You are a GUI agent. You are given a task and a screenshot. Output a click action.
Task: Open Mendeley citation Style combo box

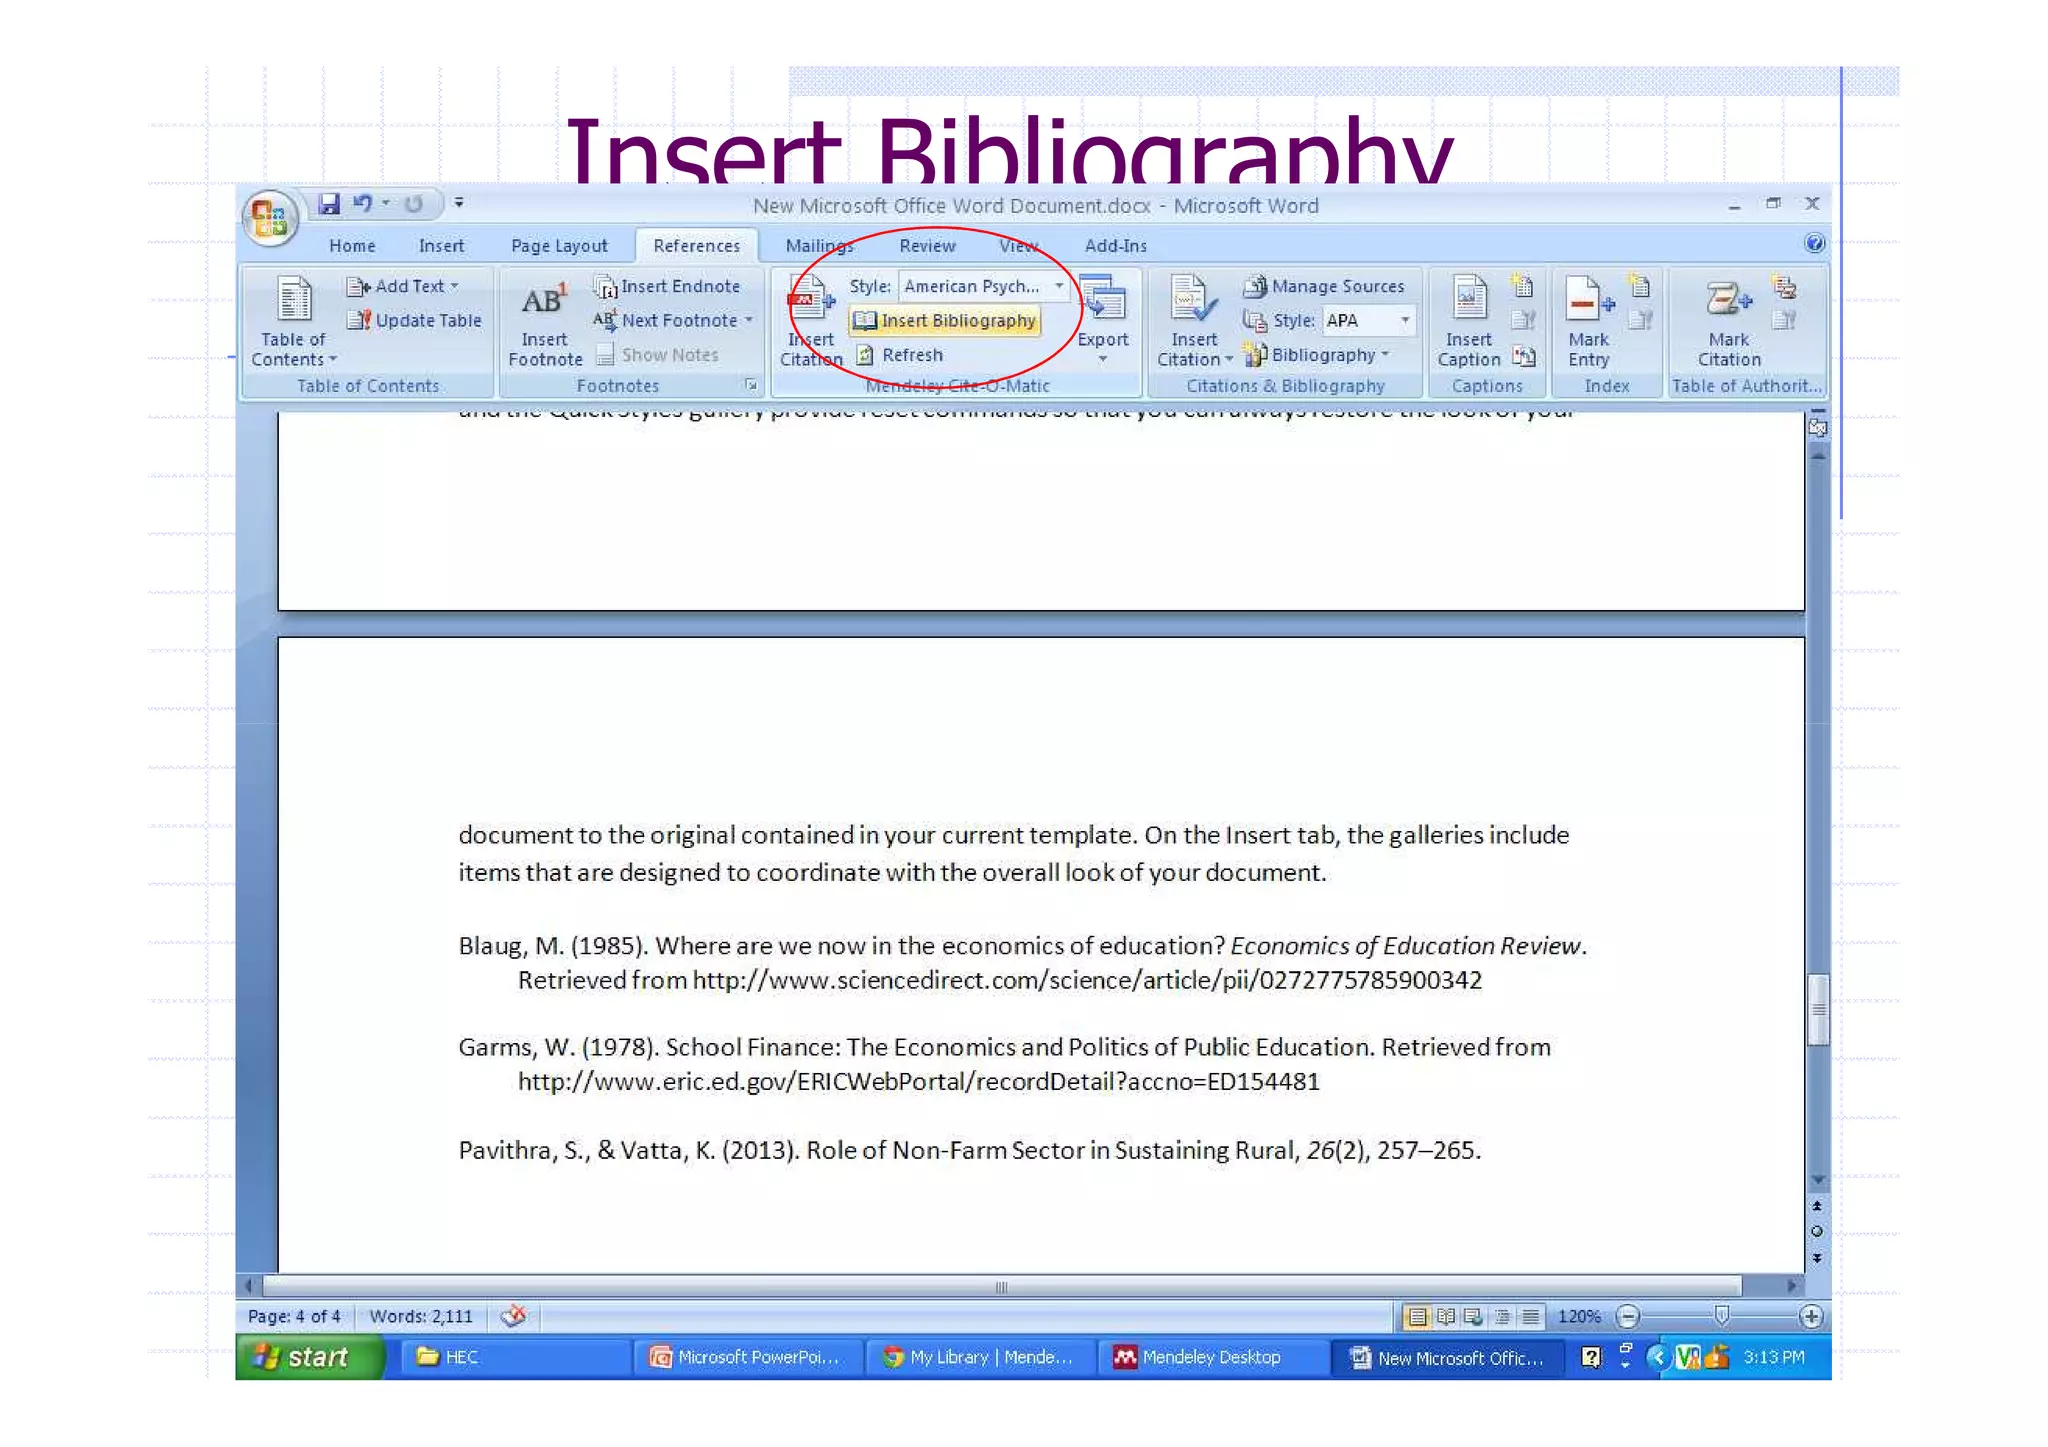pyautogui.click(x=983, y=286)
